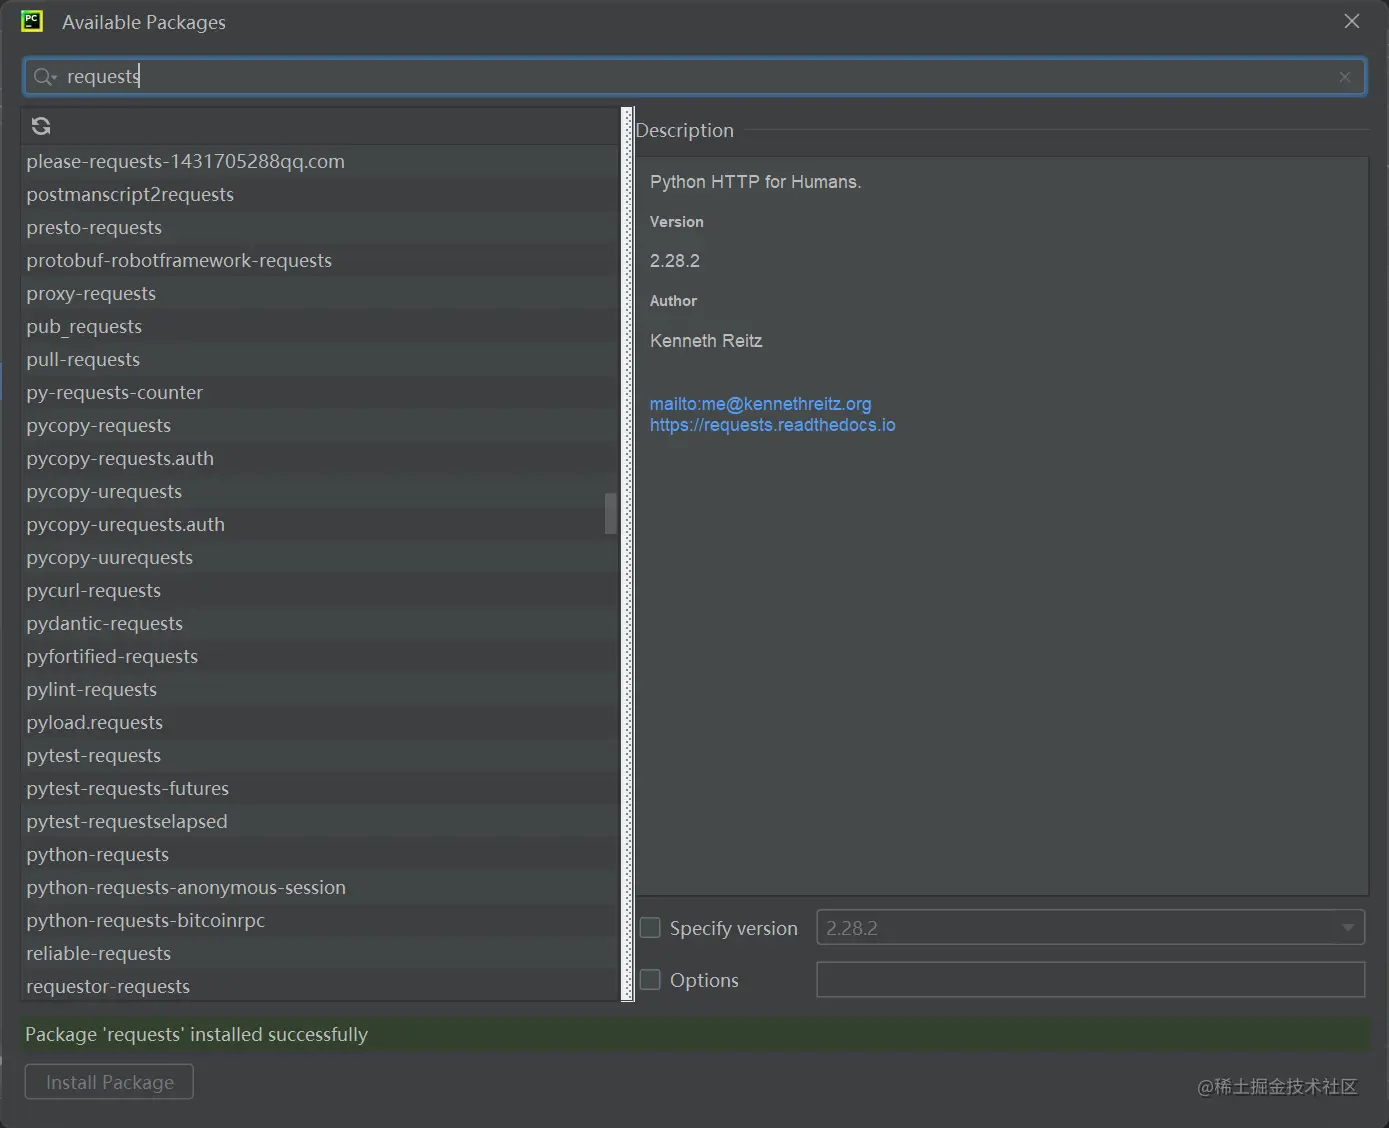Image resolution: width=1389 pixels, height=1128 pixels.
Task: Select pycopy-uurequests package
Action: (320, 557)
